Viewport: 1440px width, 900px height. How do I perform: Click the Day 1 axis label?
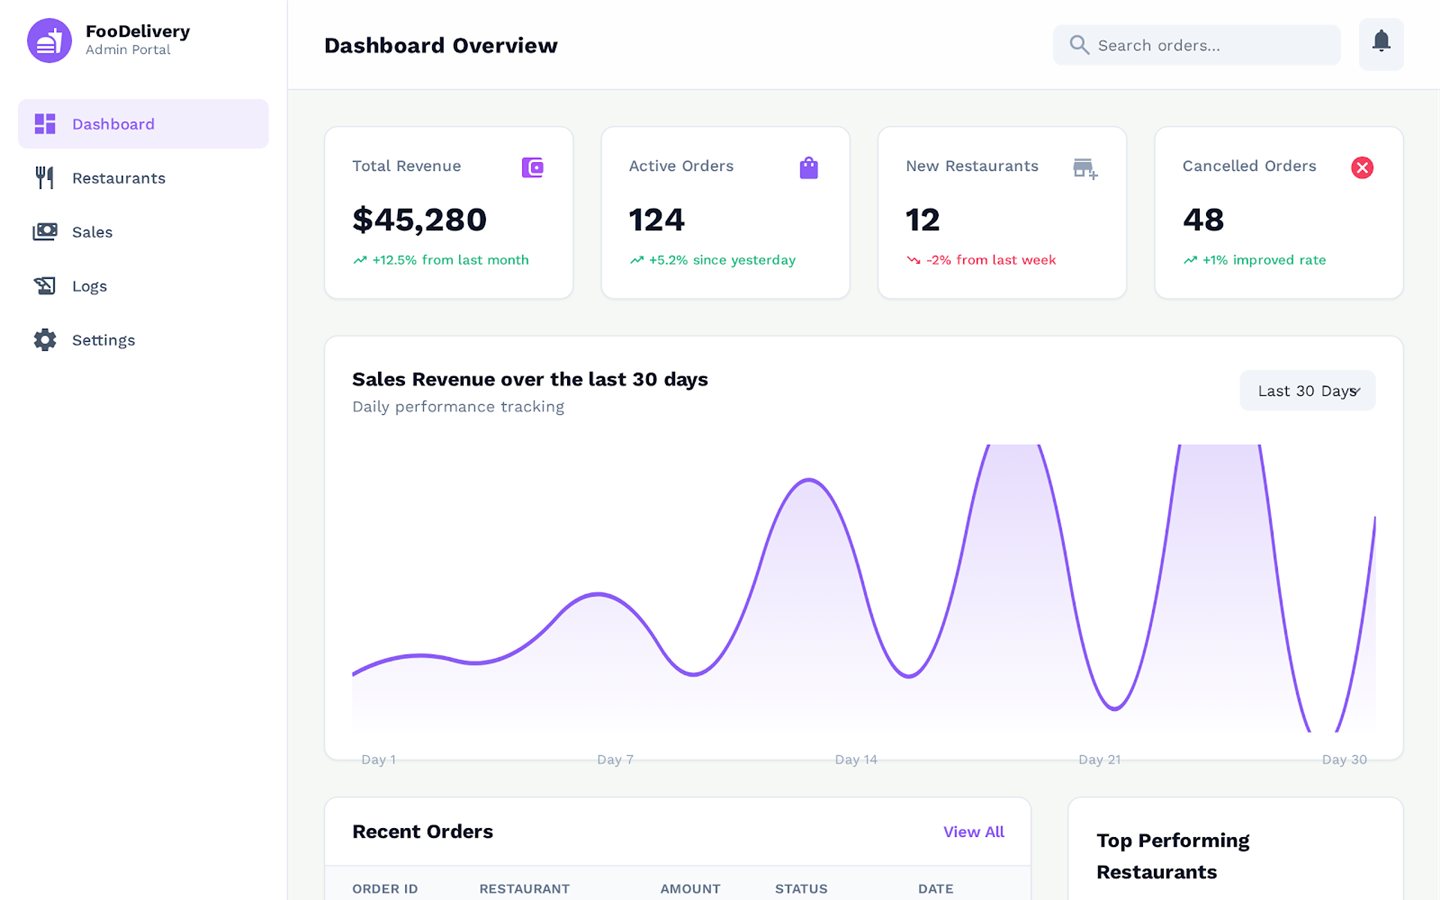click(x=378, y=760)
